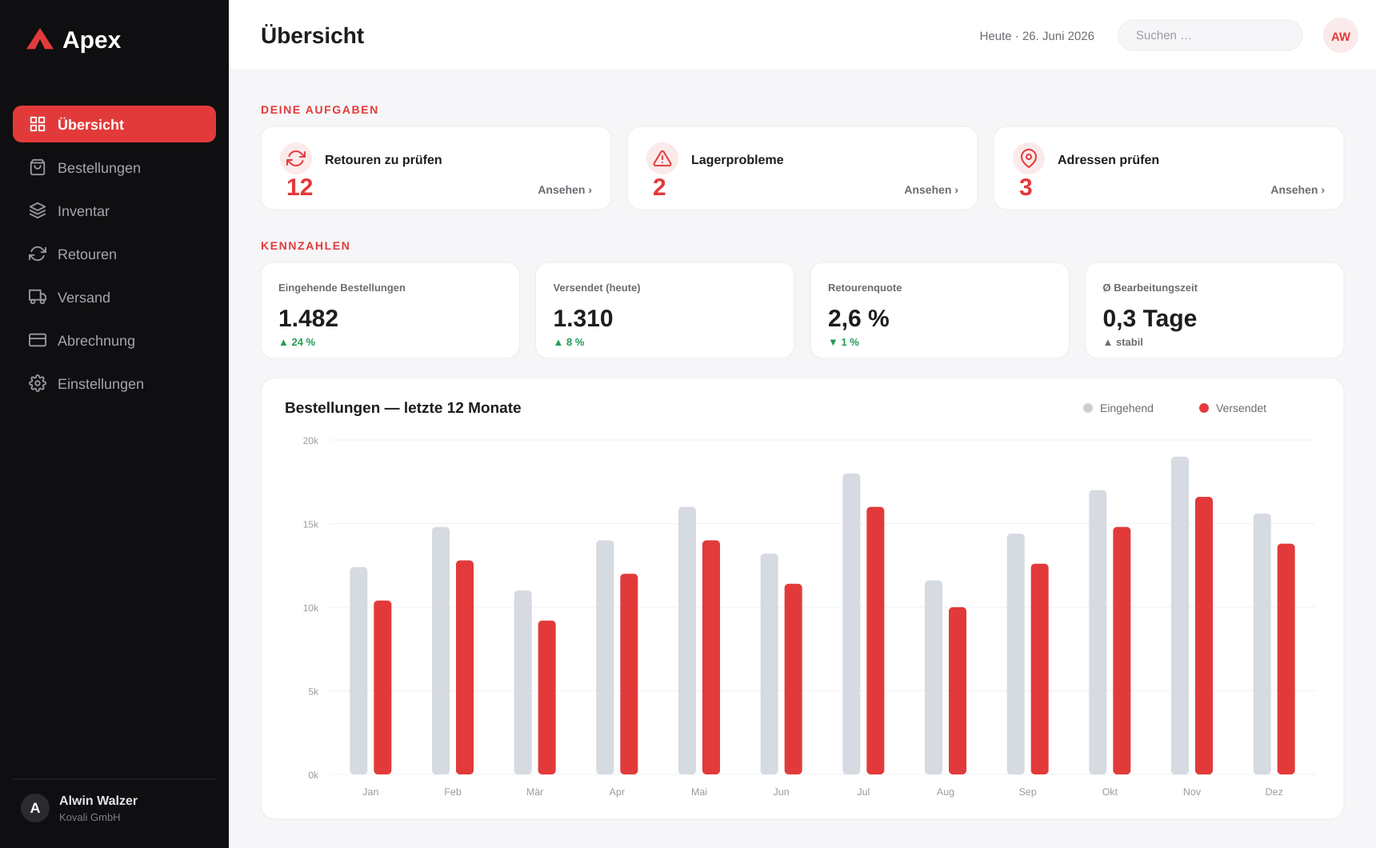Screen dimensions: 1376x848
Task: Click the Übersicht grid icon in sidebar
Action: click(38, 124)
